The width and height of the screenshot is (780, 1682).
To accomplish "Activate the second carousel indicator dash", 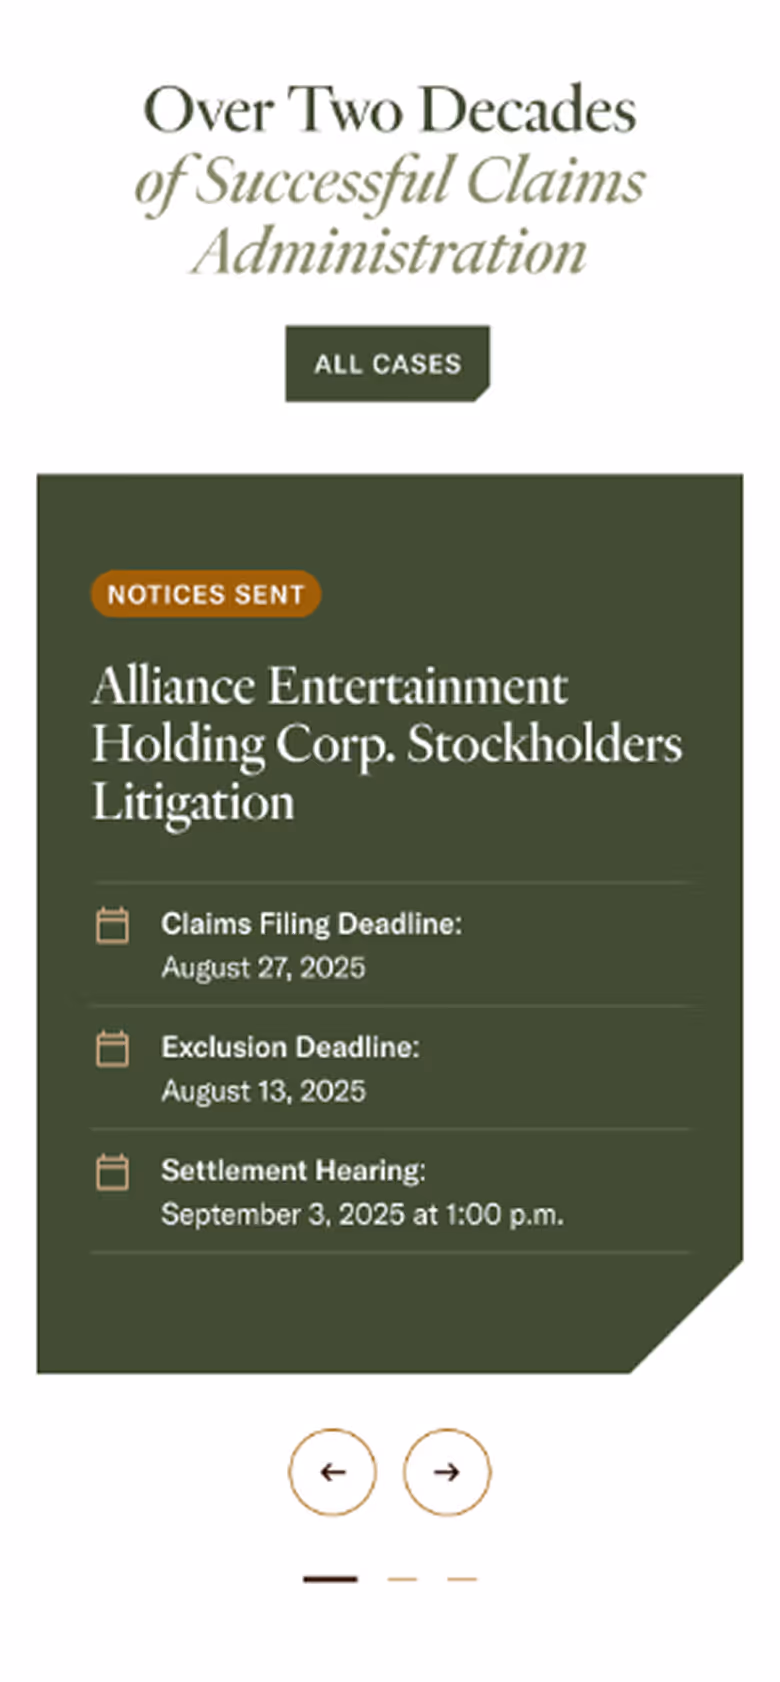I will pyautogui.click(x=402, y=1578).
